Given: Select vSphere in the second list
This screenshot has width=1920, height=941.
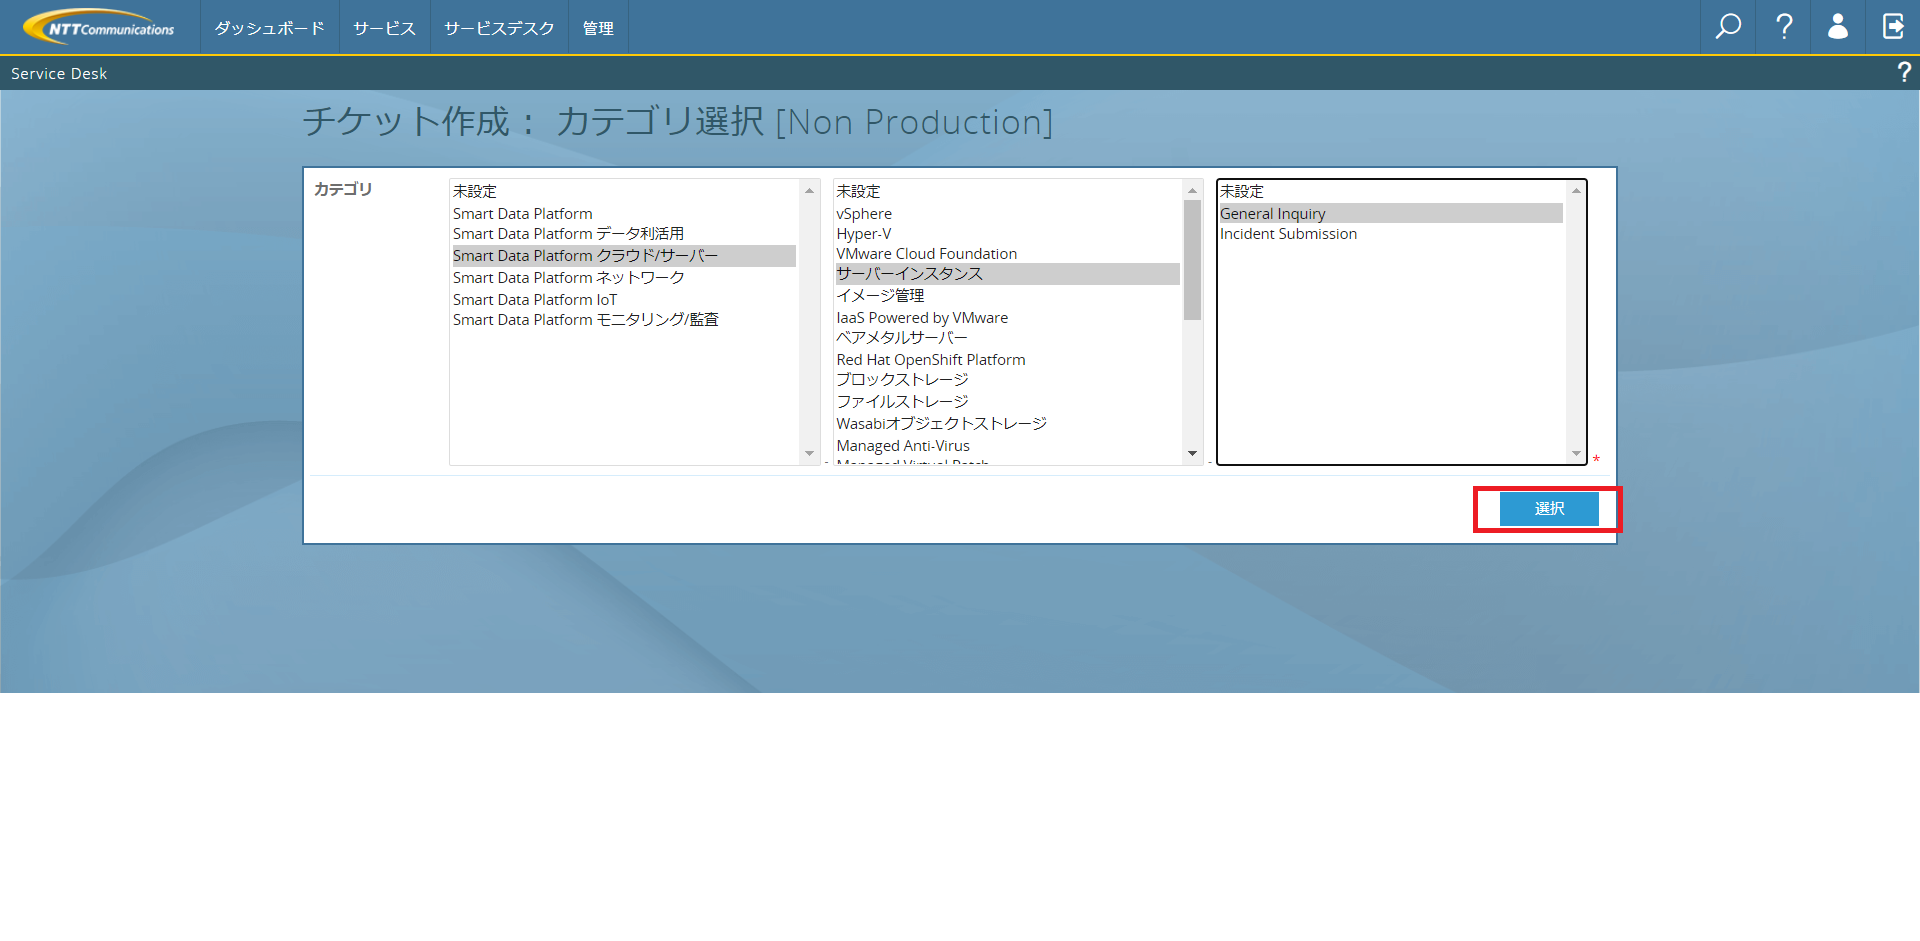Looking at the screenshot, I should pos(1008,213).
